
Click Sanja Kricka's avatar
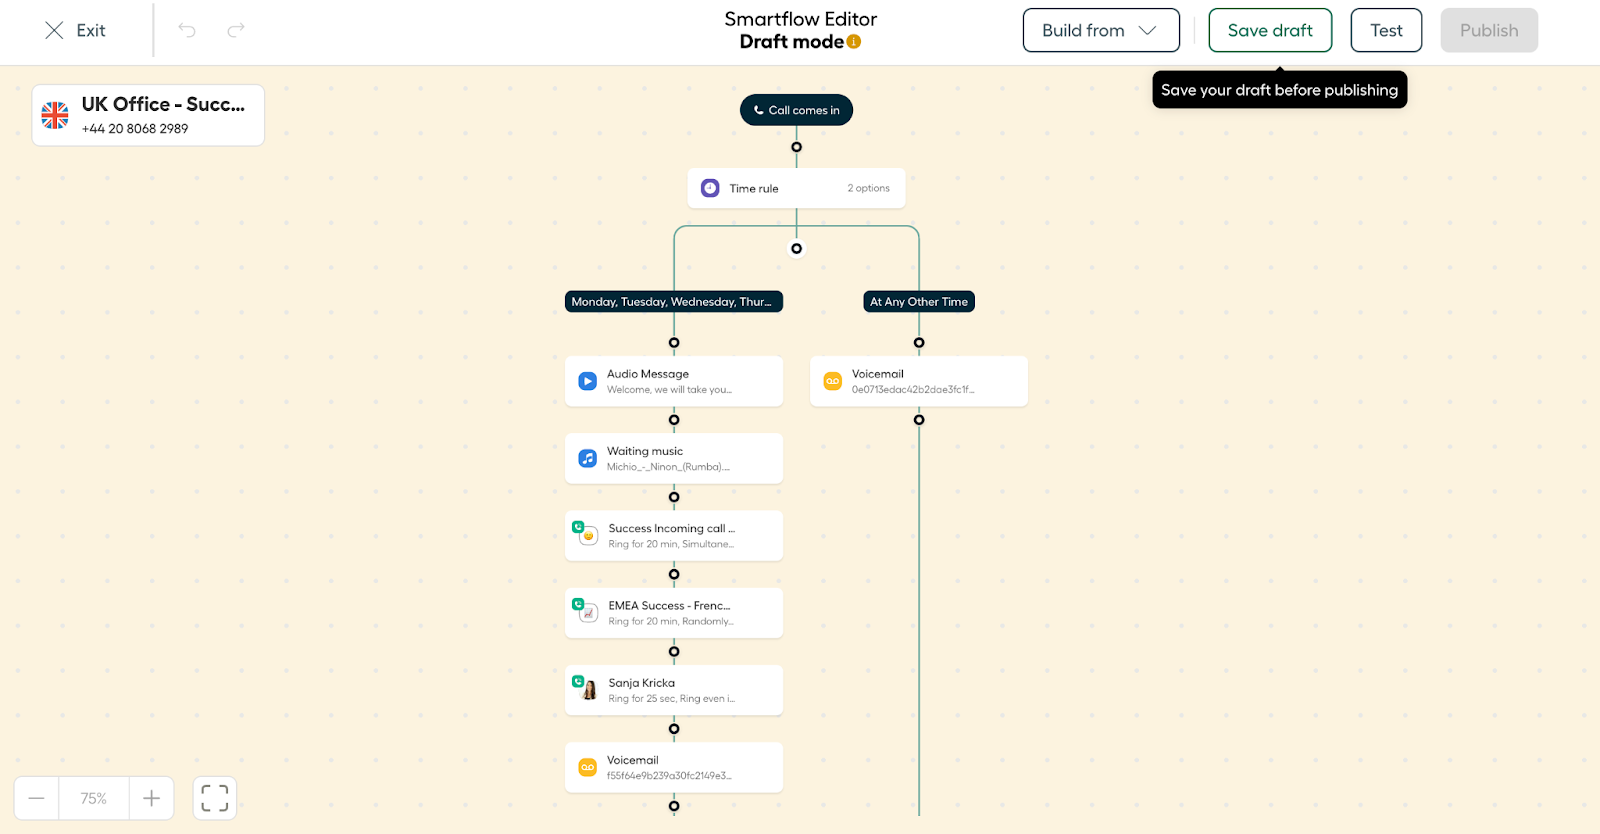click(x=588, y=689)
